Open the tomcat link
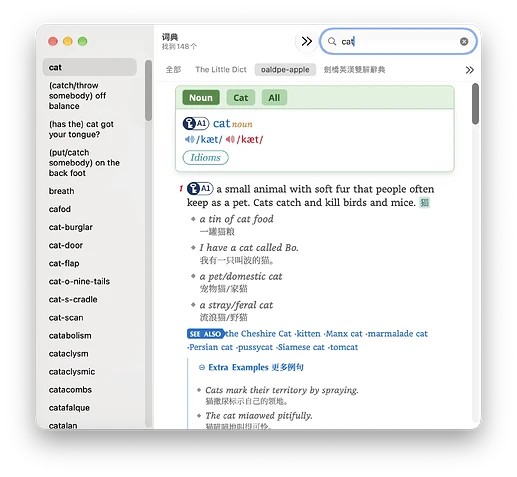Screen dimensions: 517x477 [x=344, y=347]
